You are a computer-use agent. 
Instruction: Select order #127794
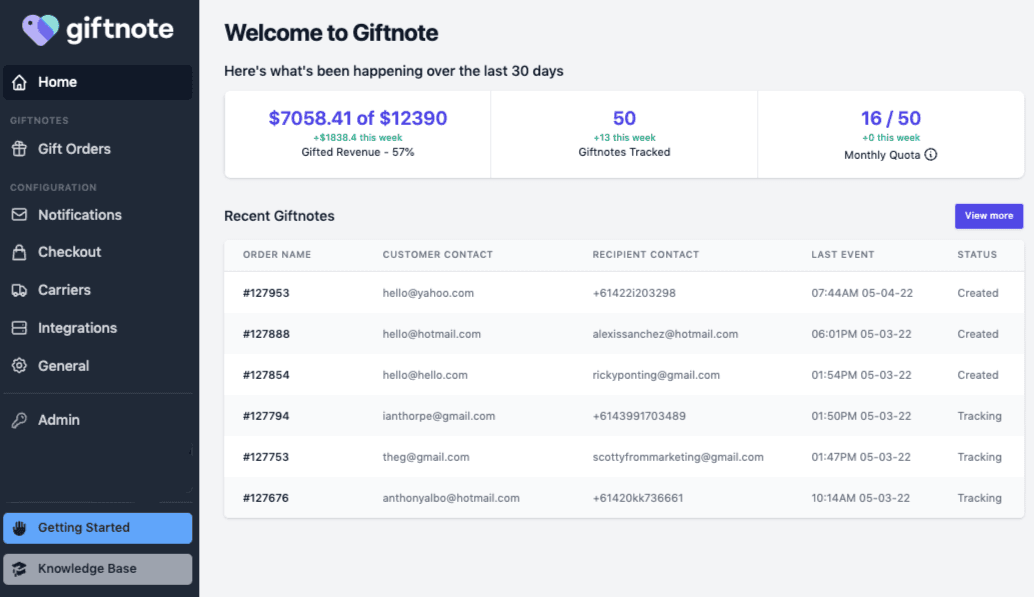click(x=266, y=416)
